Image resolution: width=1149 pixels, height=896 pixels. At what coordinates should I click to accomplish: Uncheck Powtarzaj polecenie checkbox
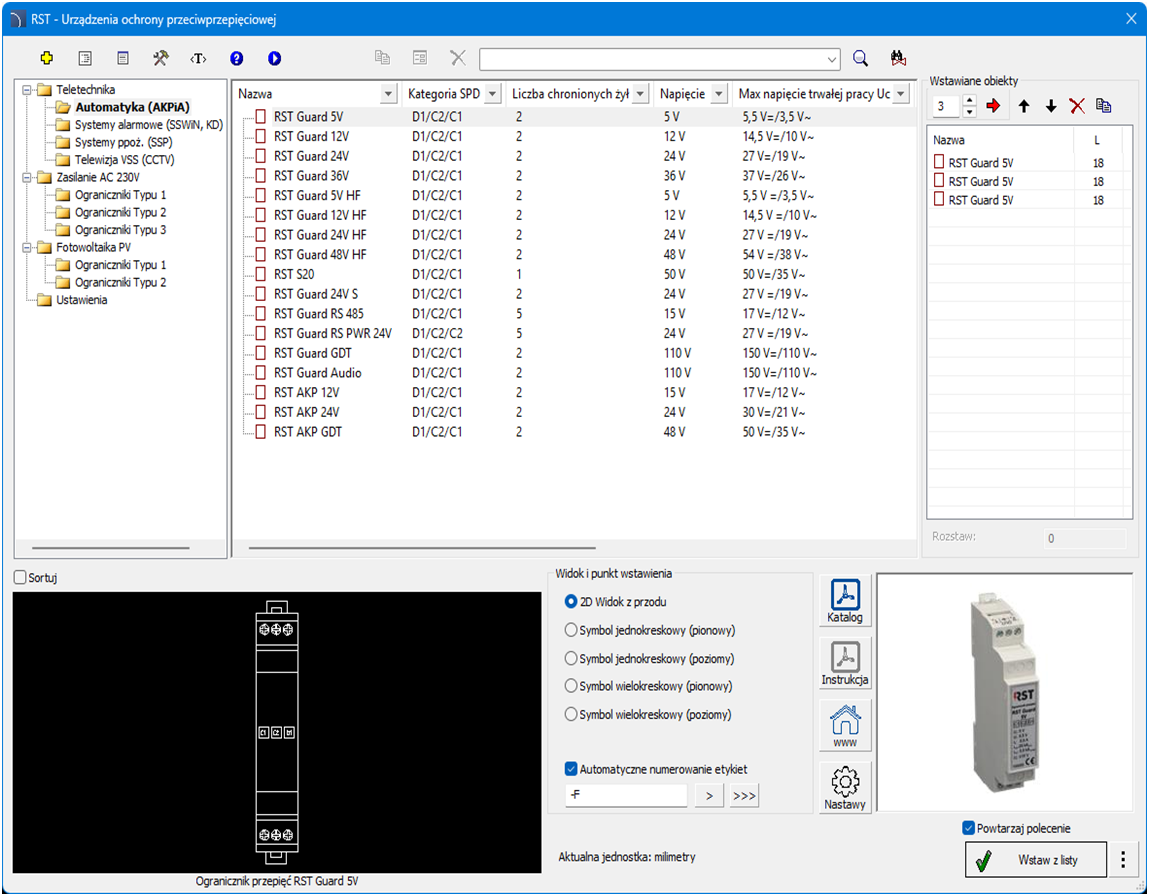coord(968,828)
